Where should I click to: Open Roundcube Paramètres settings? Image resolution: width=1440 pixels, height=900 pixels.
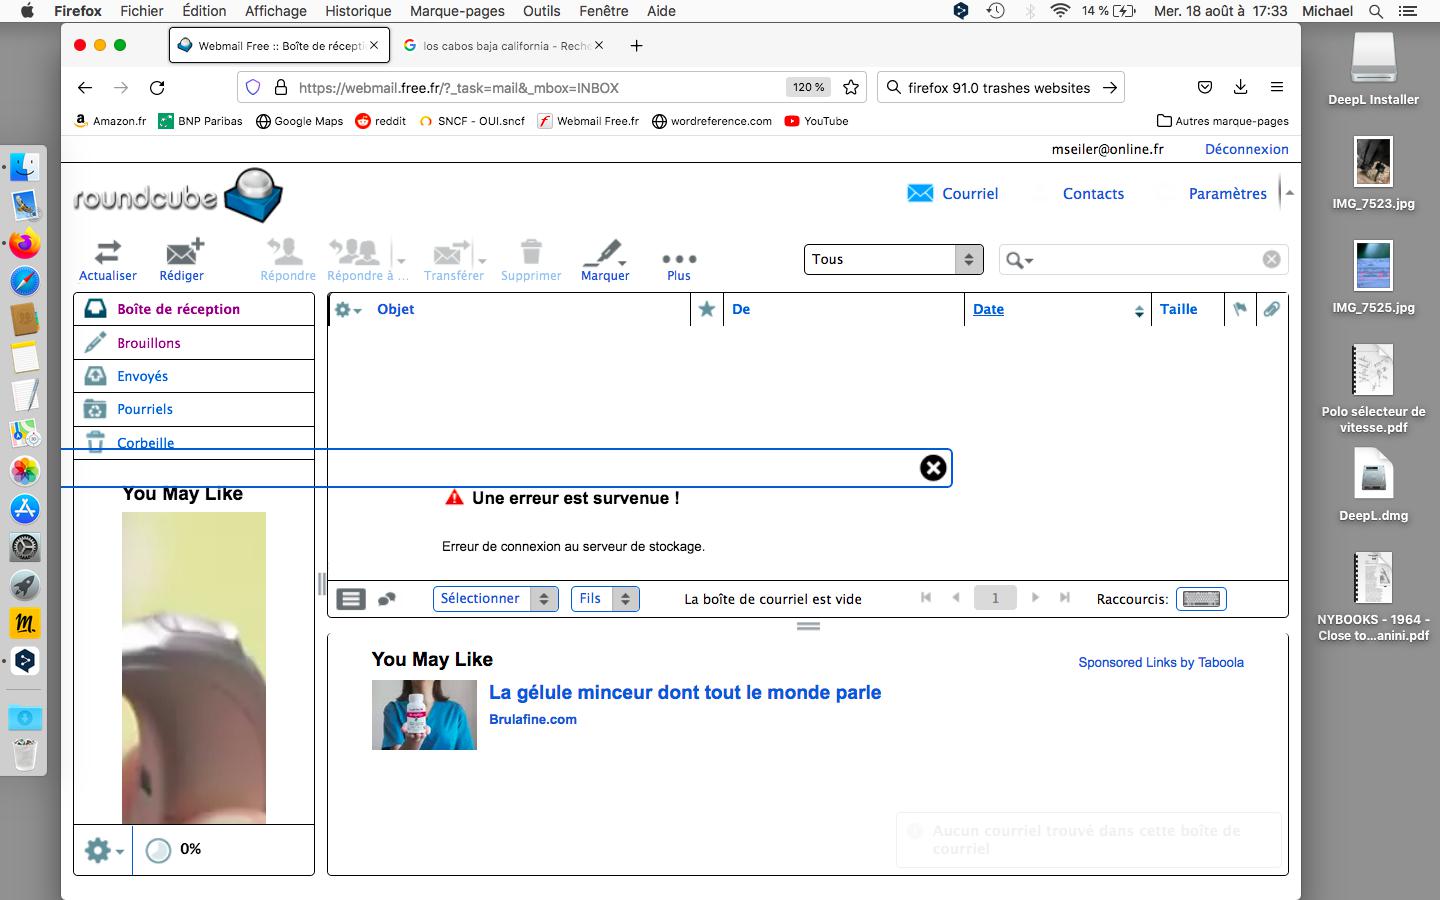click(1227, 193)
